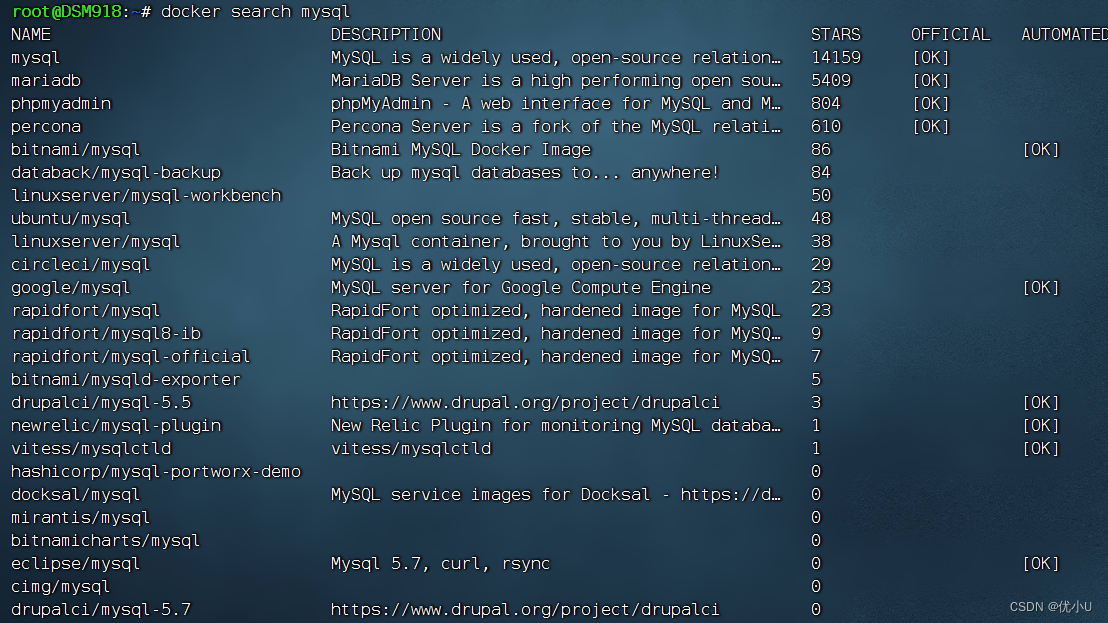Click the automated [OK] in google/mysql row
1108x623 pixels.
[x=1041, y=288]
